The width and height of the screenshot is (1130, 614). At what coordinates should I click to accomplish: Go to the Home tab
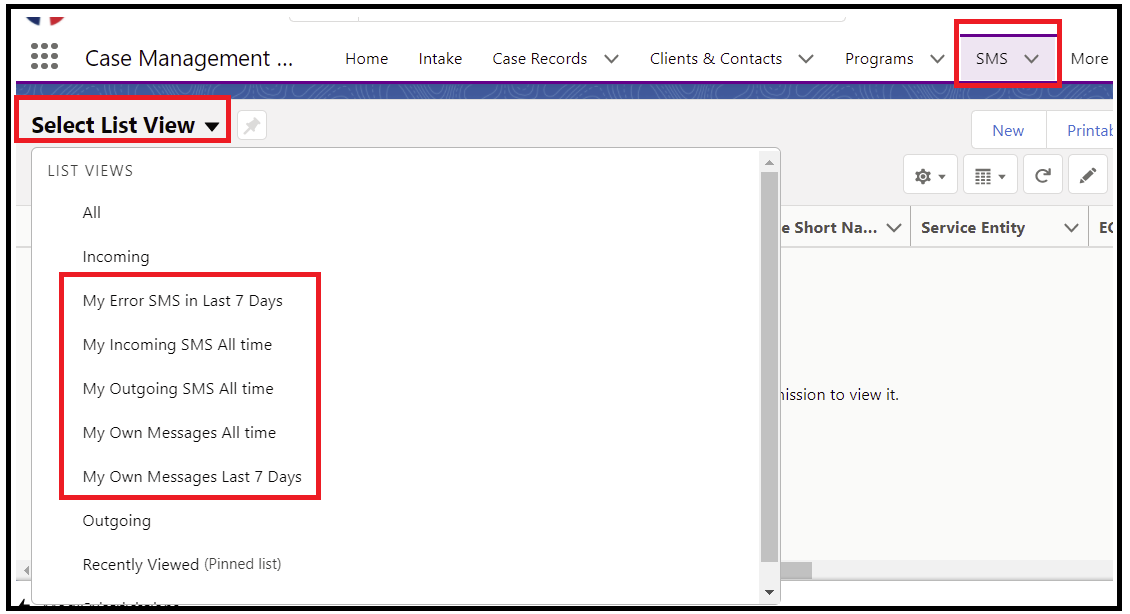pyautogui.click(x=366, y=59)
